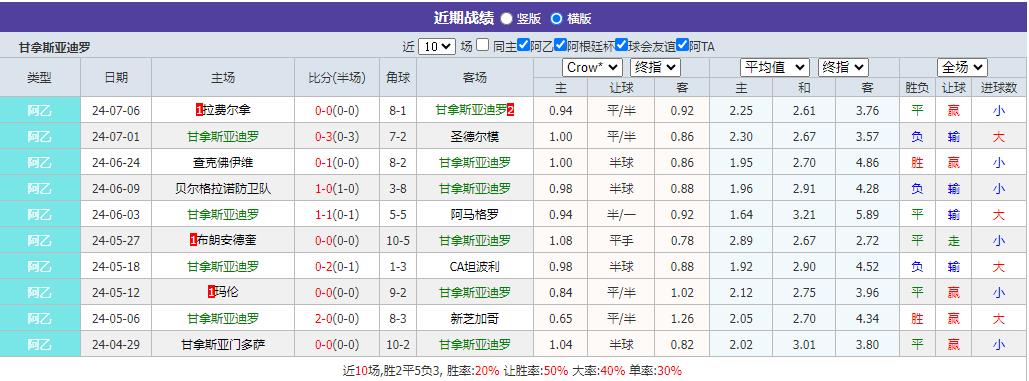1029x381 pixels.
Task: Click home odds 0.65 on 24-05-06 row
Action: pyautogui.click(x=560, y=319)
